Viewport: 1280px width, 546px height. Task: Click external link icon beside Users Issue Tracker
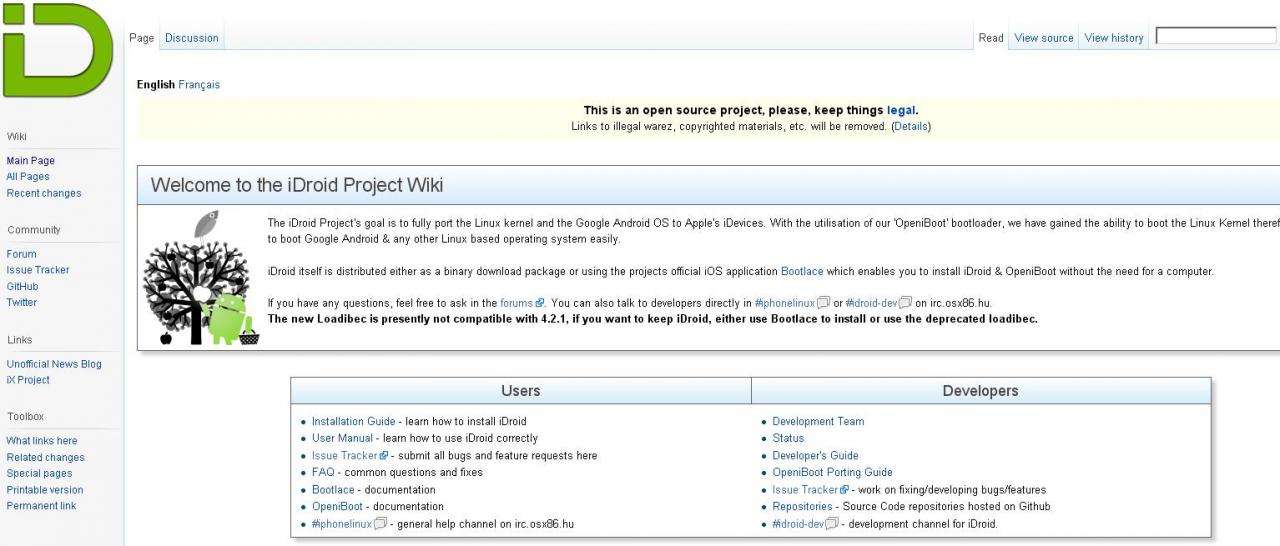pos(384,456)
